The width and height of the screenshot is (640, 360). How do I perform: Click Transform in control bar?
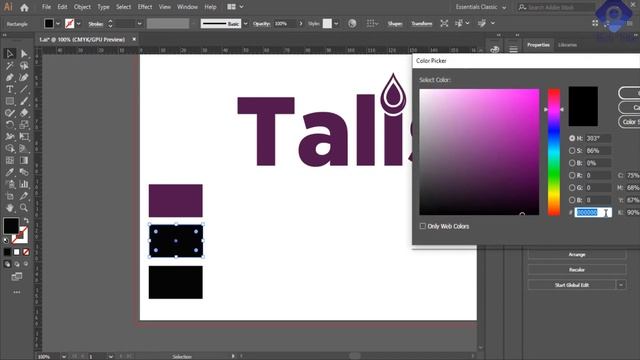click(422, 24)
